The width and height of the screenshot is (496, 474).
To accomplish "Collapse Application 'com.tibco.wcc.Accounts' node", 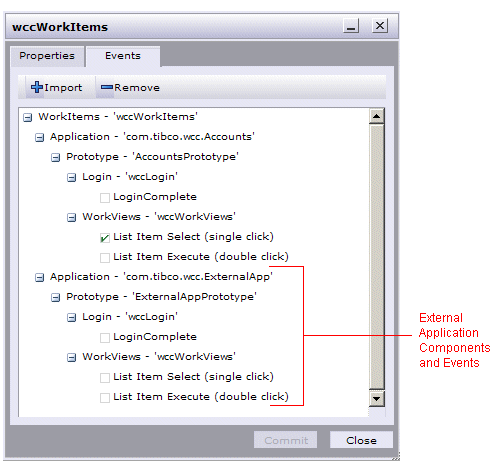I will coord(40,137).
